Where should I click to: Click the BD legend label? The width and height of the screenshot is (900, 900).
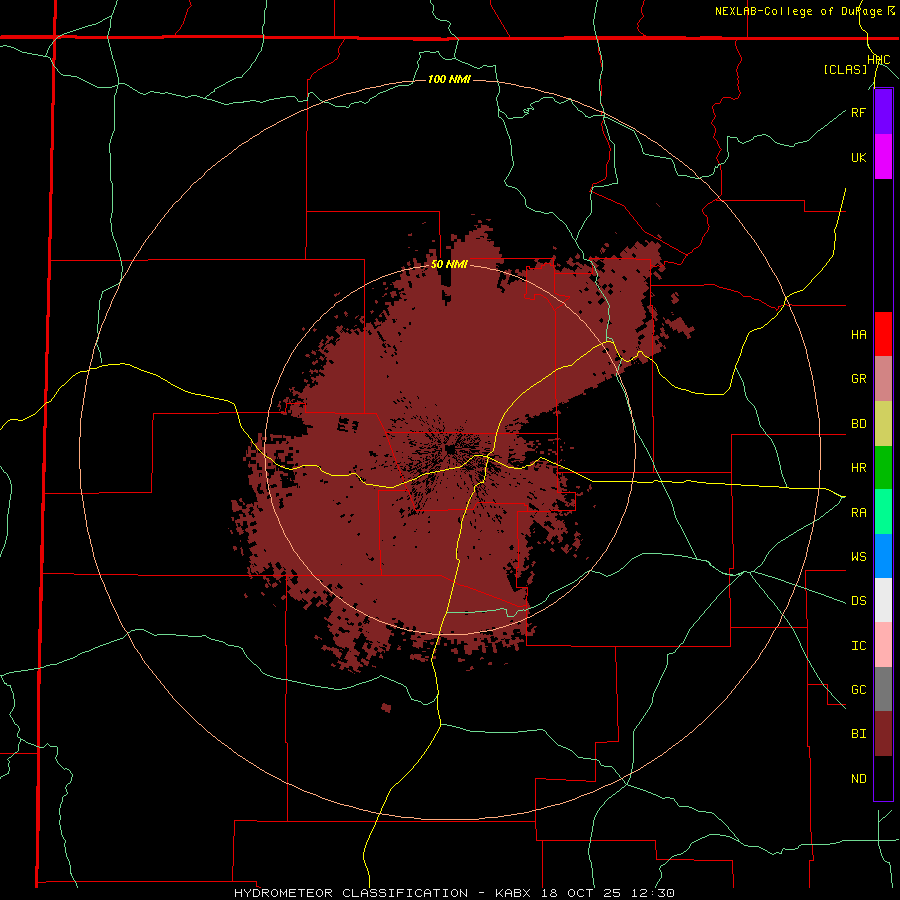tap(858, 424)
